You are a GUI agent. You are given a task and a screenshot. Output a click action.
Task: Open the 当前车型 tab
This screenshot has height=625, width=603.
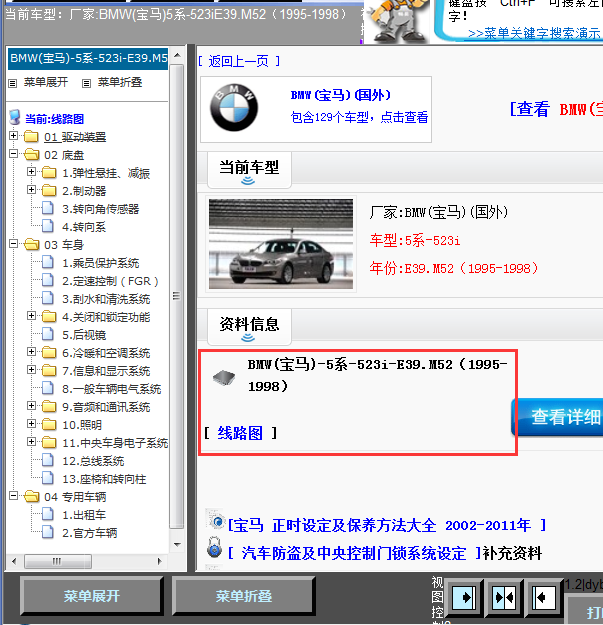click(x=249, y=170)
